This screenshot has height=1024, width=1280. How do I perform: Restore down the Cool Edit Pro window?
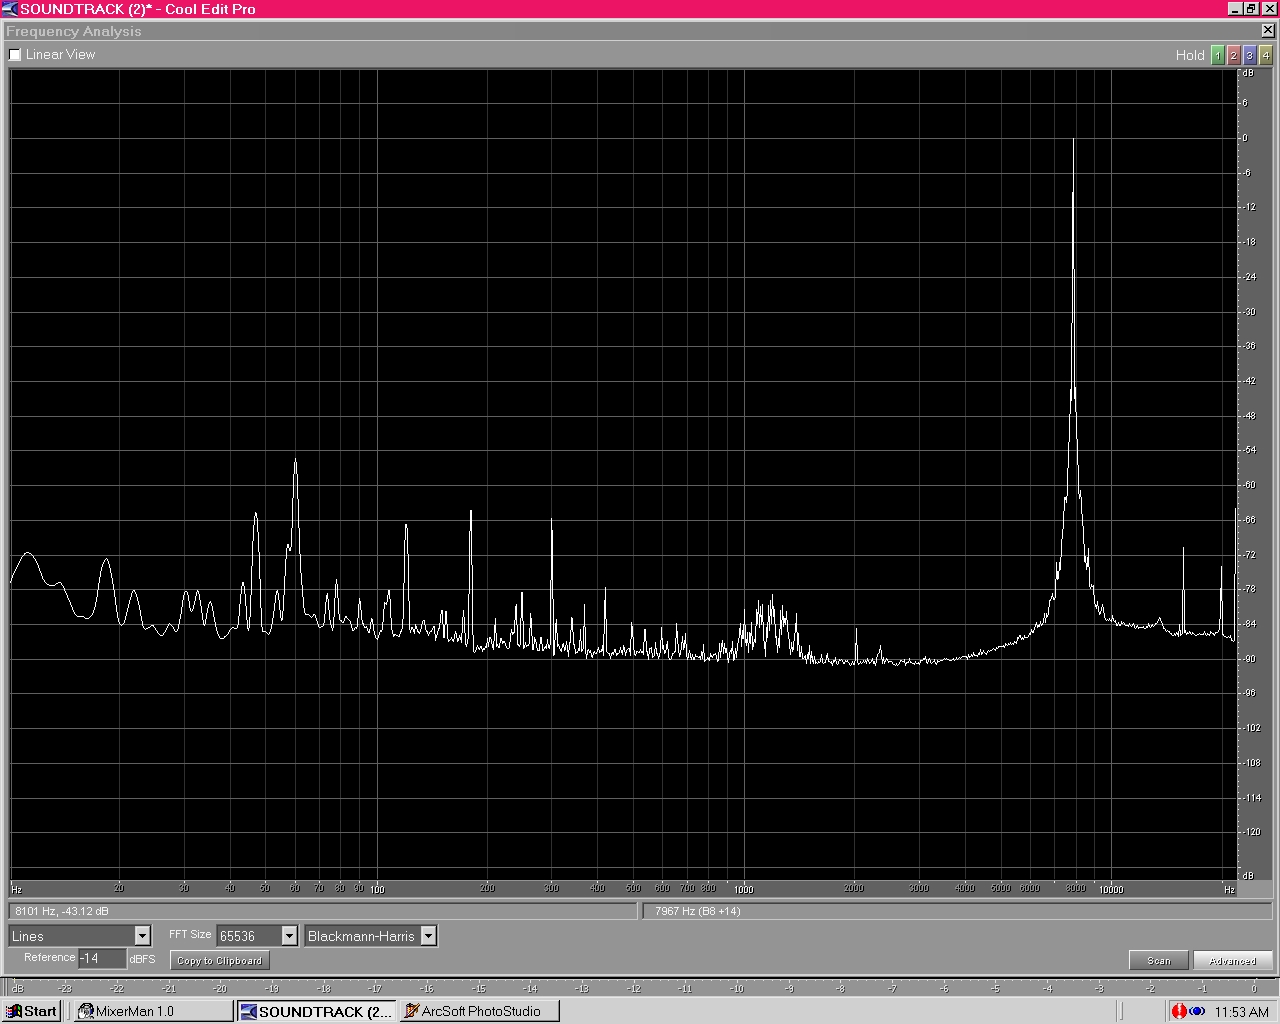pyautogui.click(x=1251, y=9)
